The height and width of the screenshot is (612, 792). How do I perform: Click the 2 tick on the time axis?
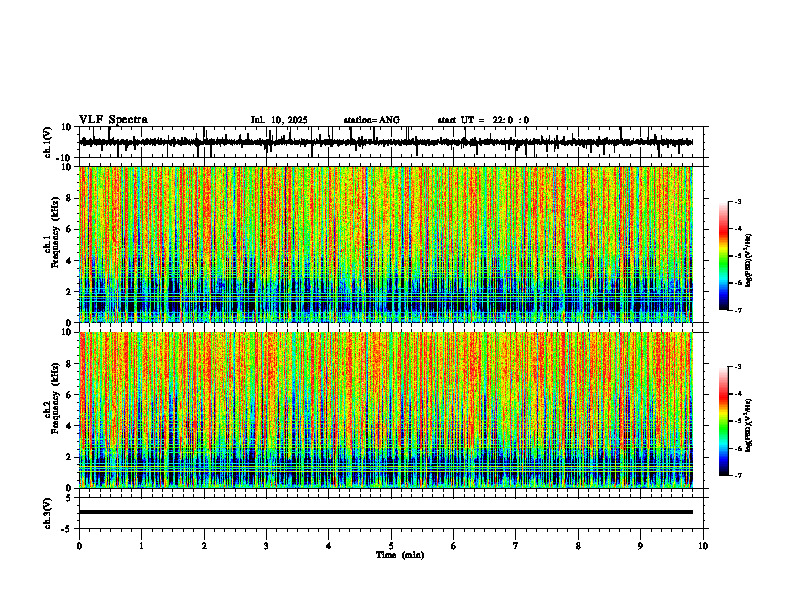coord(204,546)
